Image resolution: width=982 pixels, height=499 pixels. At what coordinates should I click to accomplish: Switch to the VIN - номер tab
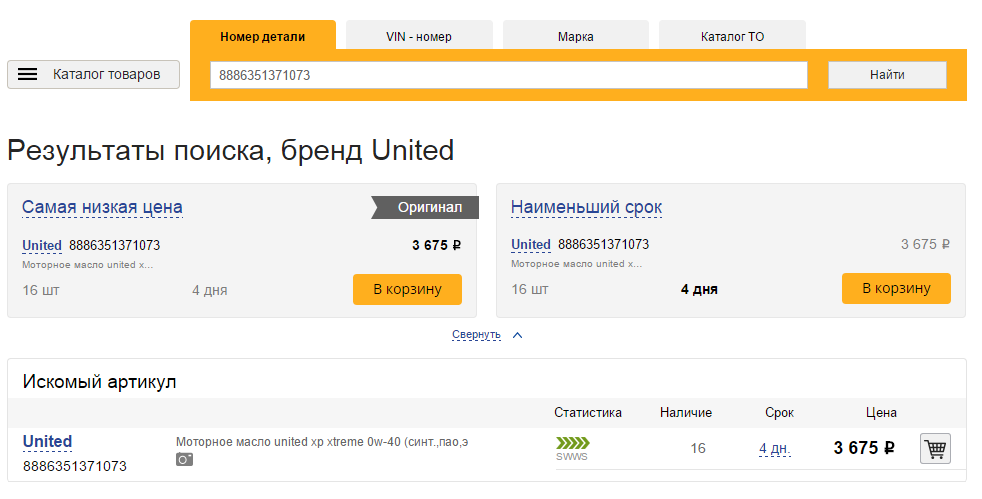(419, 36)
